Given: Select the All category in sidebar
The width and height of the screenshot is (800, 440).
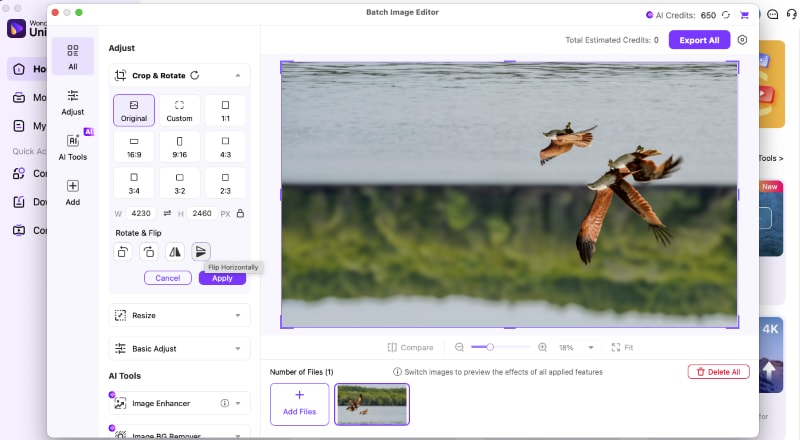Looking at the screenshot, I should click(72, 57).
